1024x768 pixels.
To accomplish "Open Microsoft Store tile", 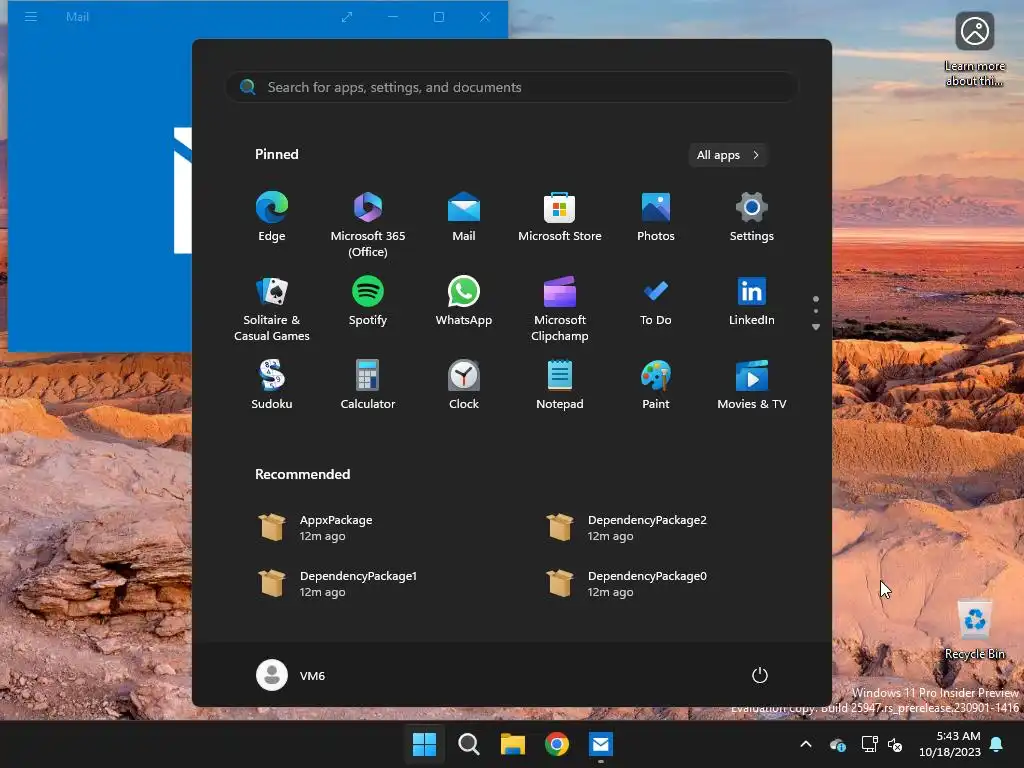I will pyautogui.click(x=560, y=218).
